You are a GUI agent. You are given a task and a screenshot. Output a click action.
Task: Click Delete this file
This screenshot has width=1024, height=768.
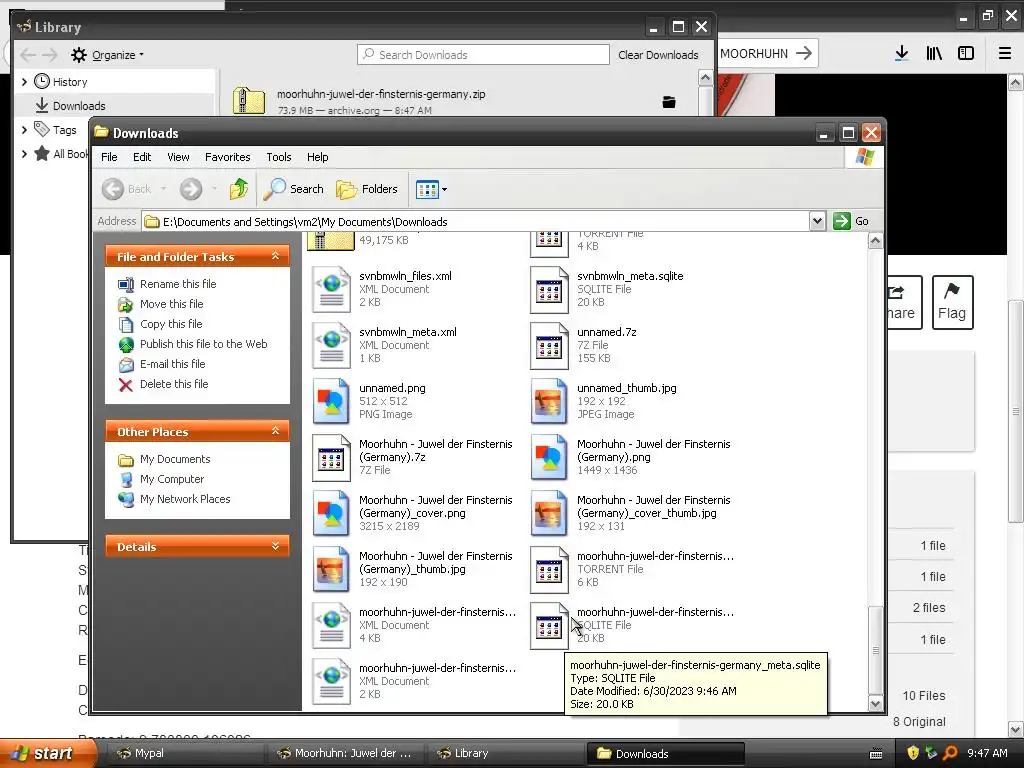click(x=174, y=384)
